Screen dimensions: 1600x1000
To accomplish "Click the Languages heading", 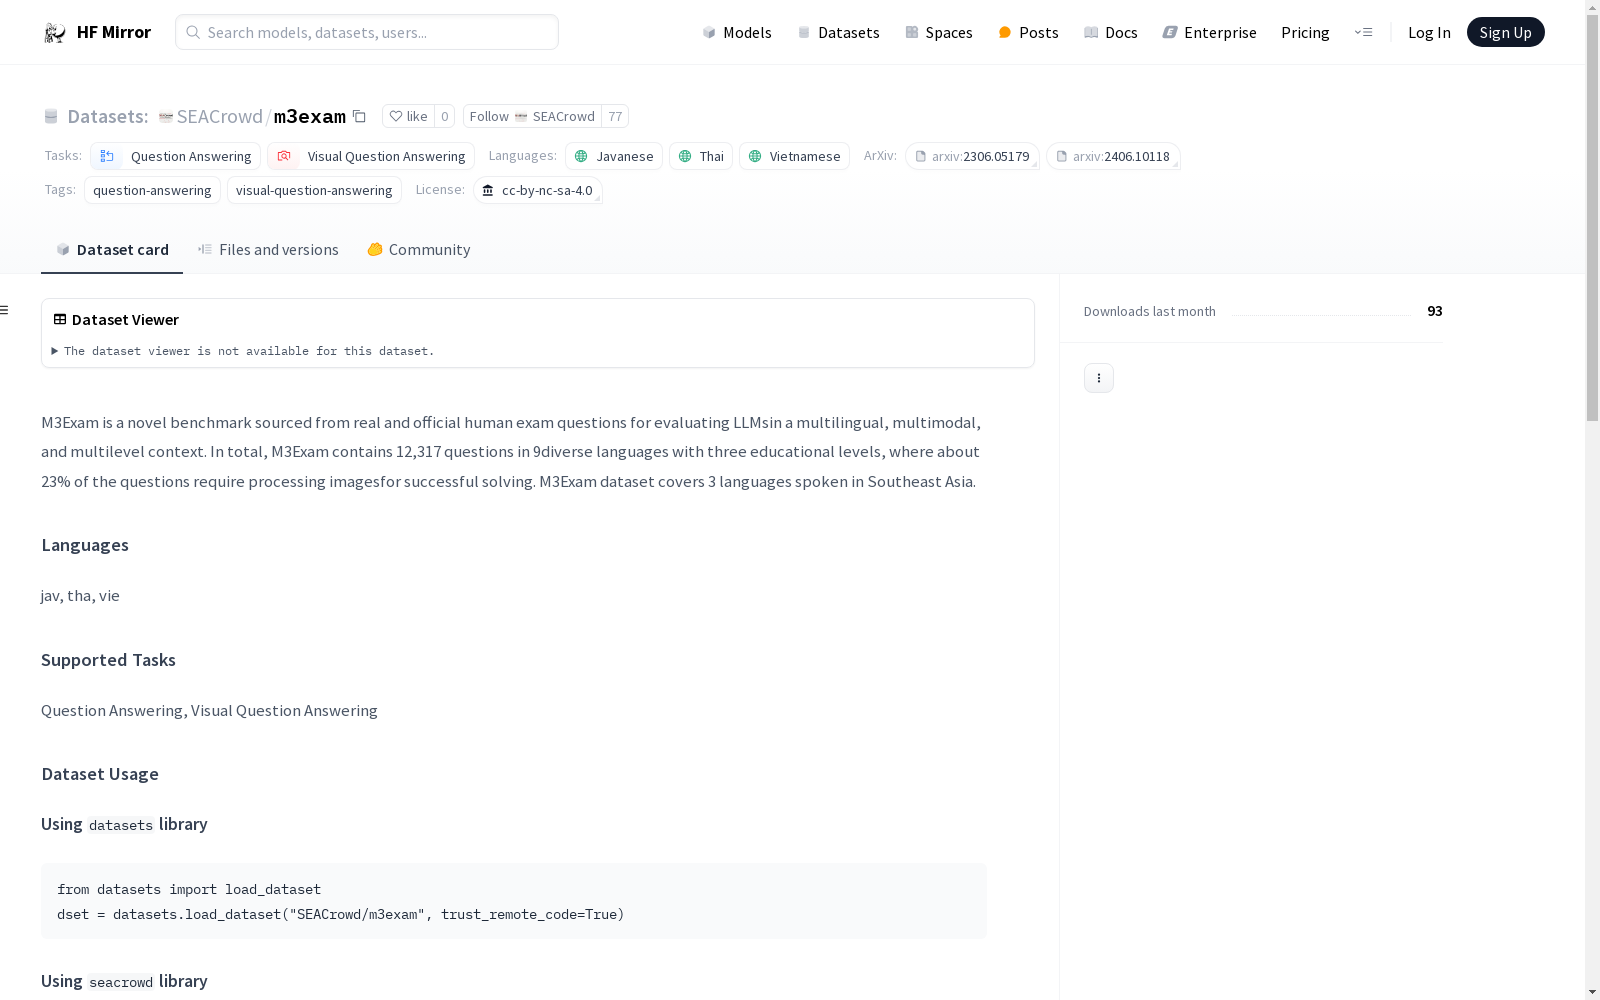I will [x=85, y=545].
